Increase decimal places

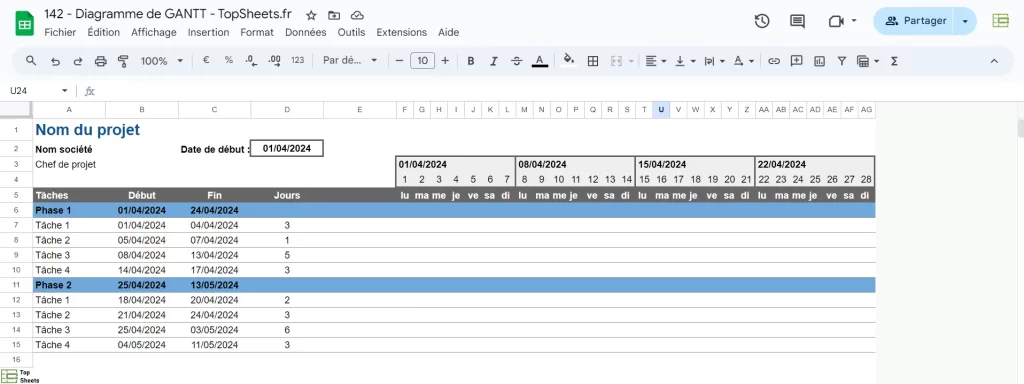click(x=275, y=60)
